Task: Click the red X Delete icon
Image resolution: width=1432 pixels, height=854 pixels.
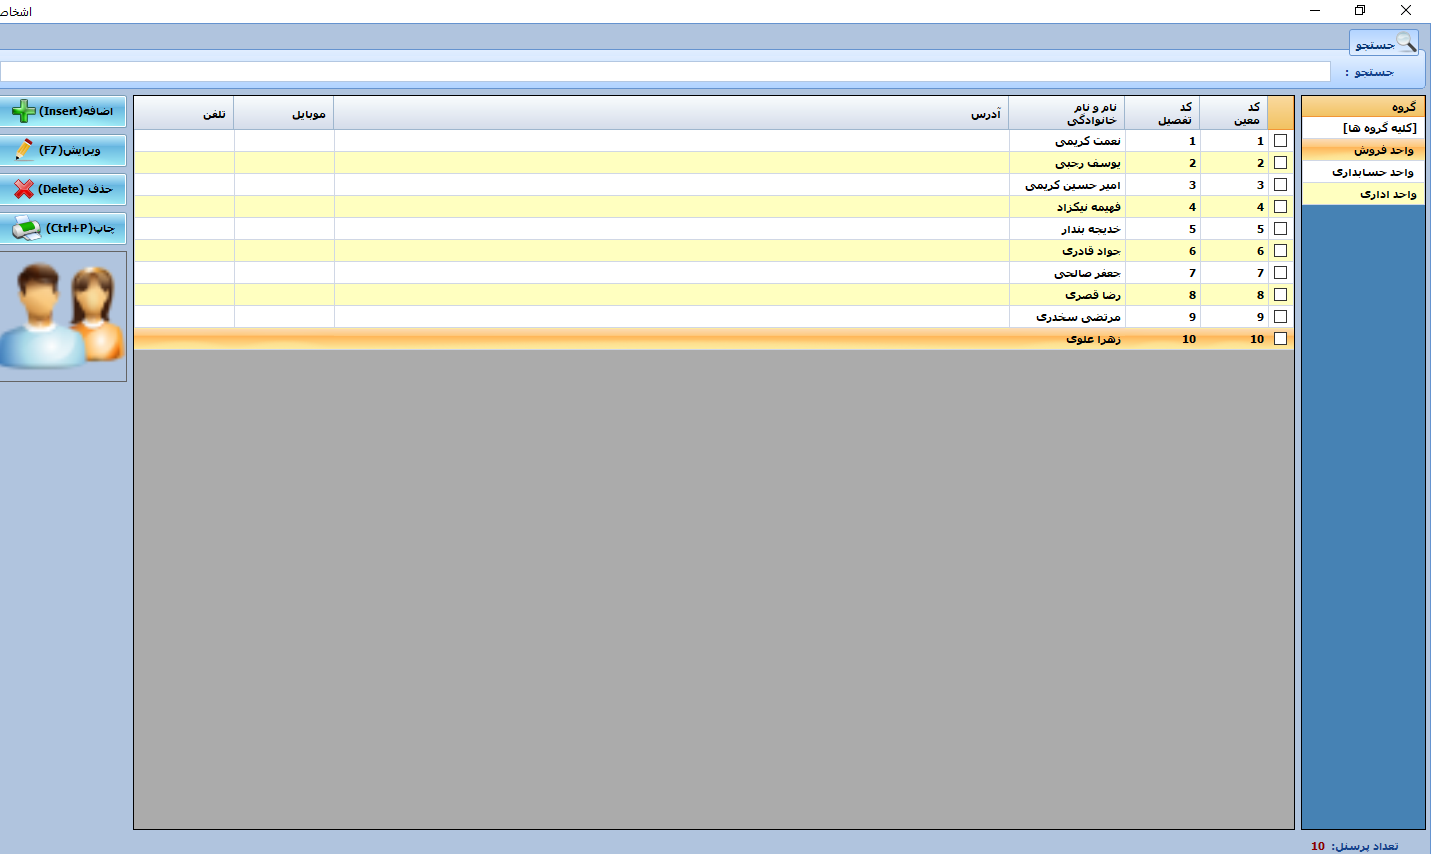Action: pyautogui.click(x=24, y=189)
